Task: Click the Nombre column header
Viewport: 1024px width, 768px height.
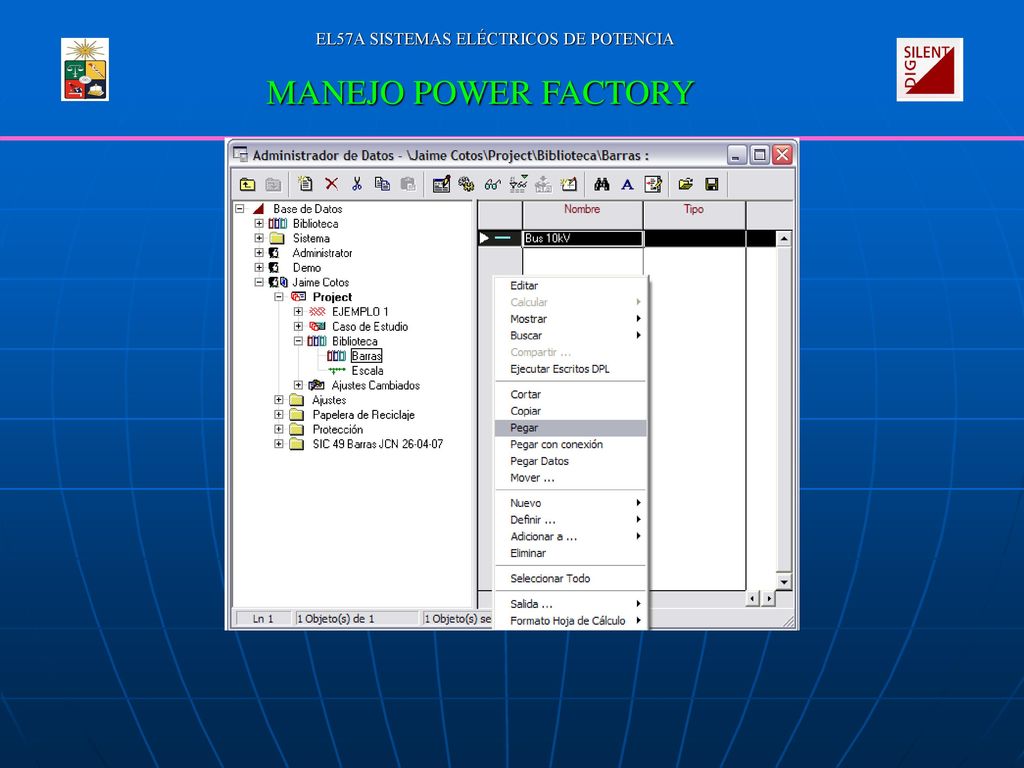Action: coord(583,214)
